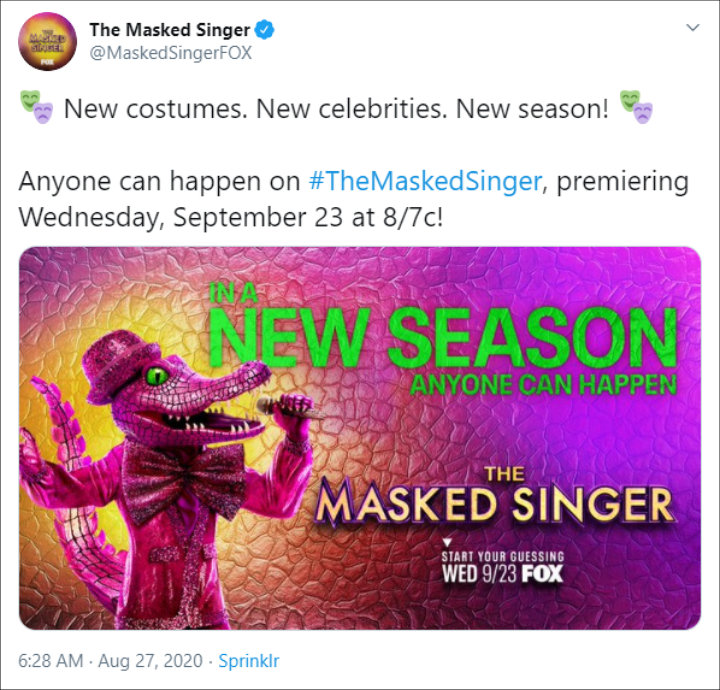Click the theater masks emoji before New costumes
Viewport: 720px width, 690px height.
tap(37, 107)
